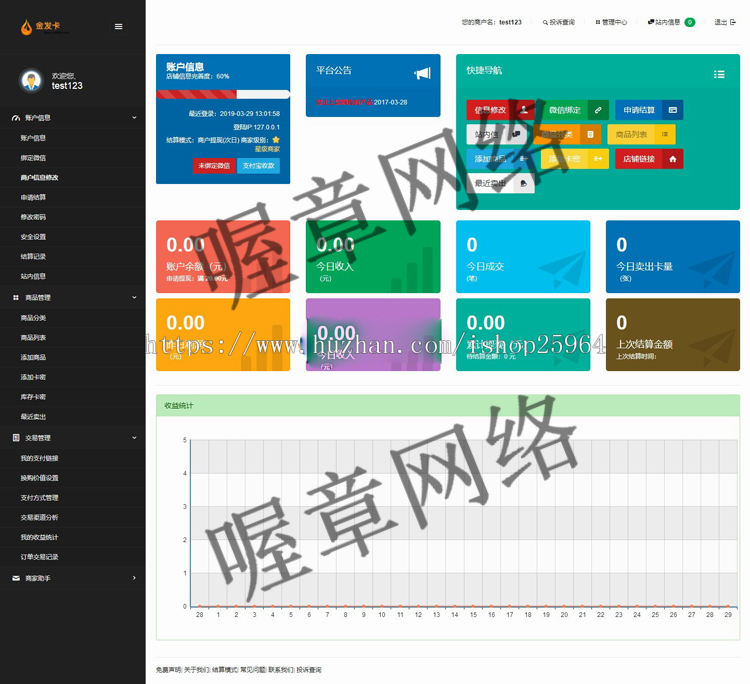Click the grid icon beside 商品管理
750x684 pixels.
point(16,298)
